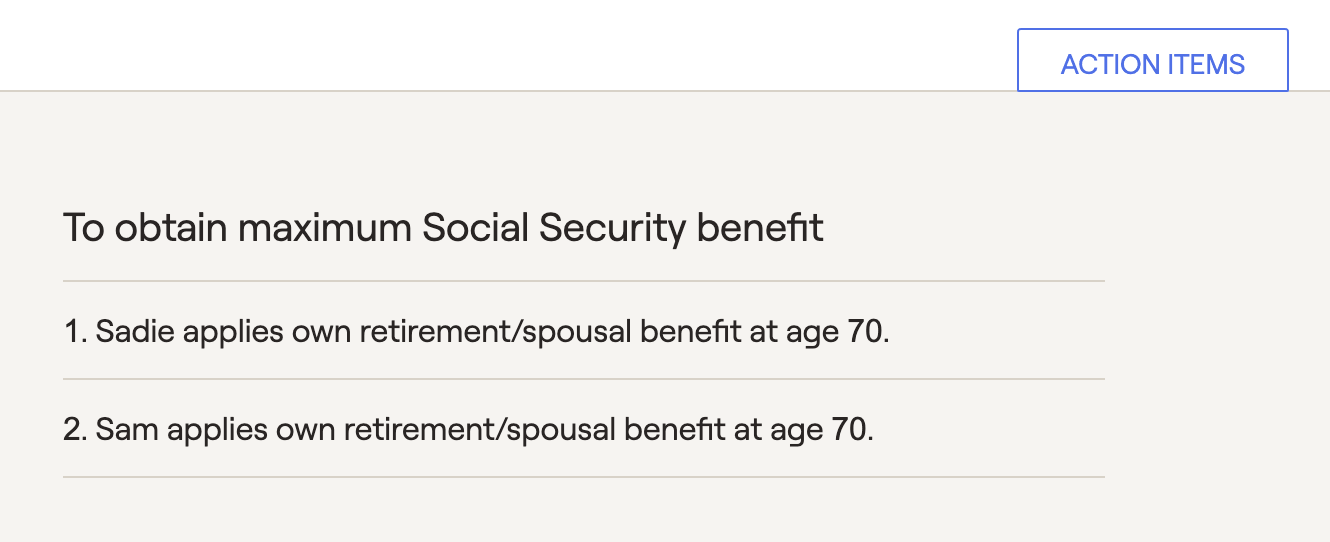
Task: Select the 'To obtain maximum Social Security benefit' heading
Action: click(x=444, y=229)
